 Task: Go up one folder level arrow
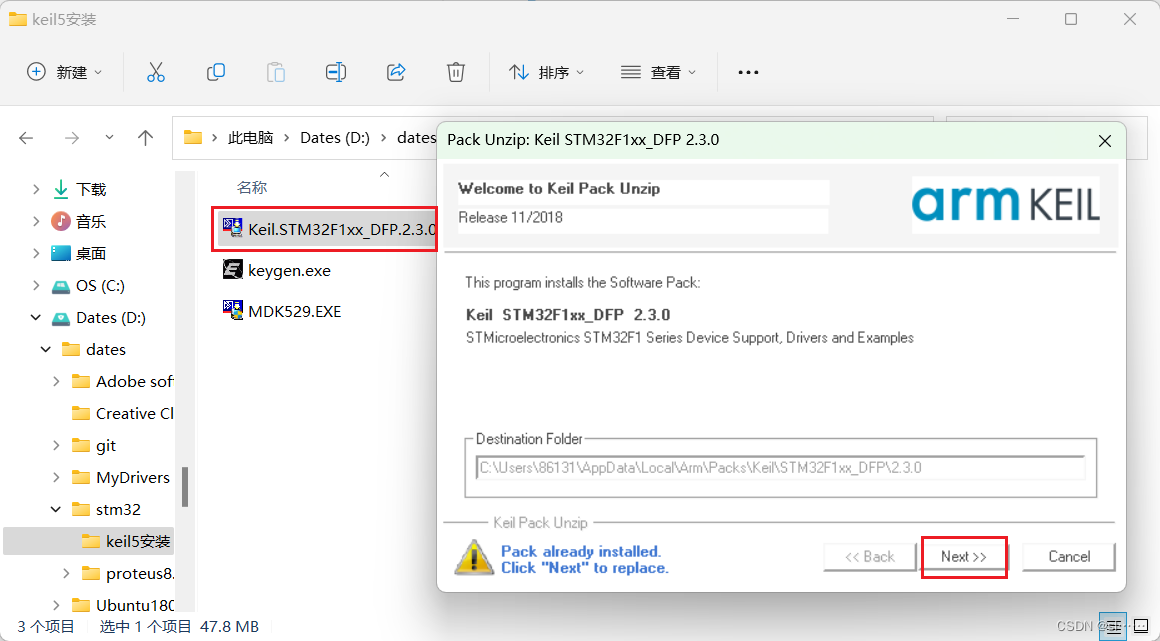coord(146,138)
